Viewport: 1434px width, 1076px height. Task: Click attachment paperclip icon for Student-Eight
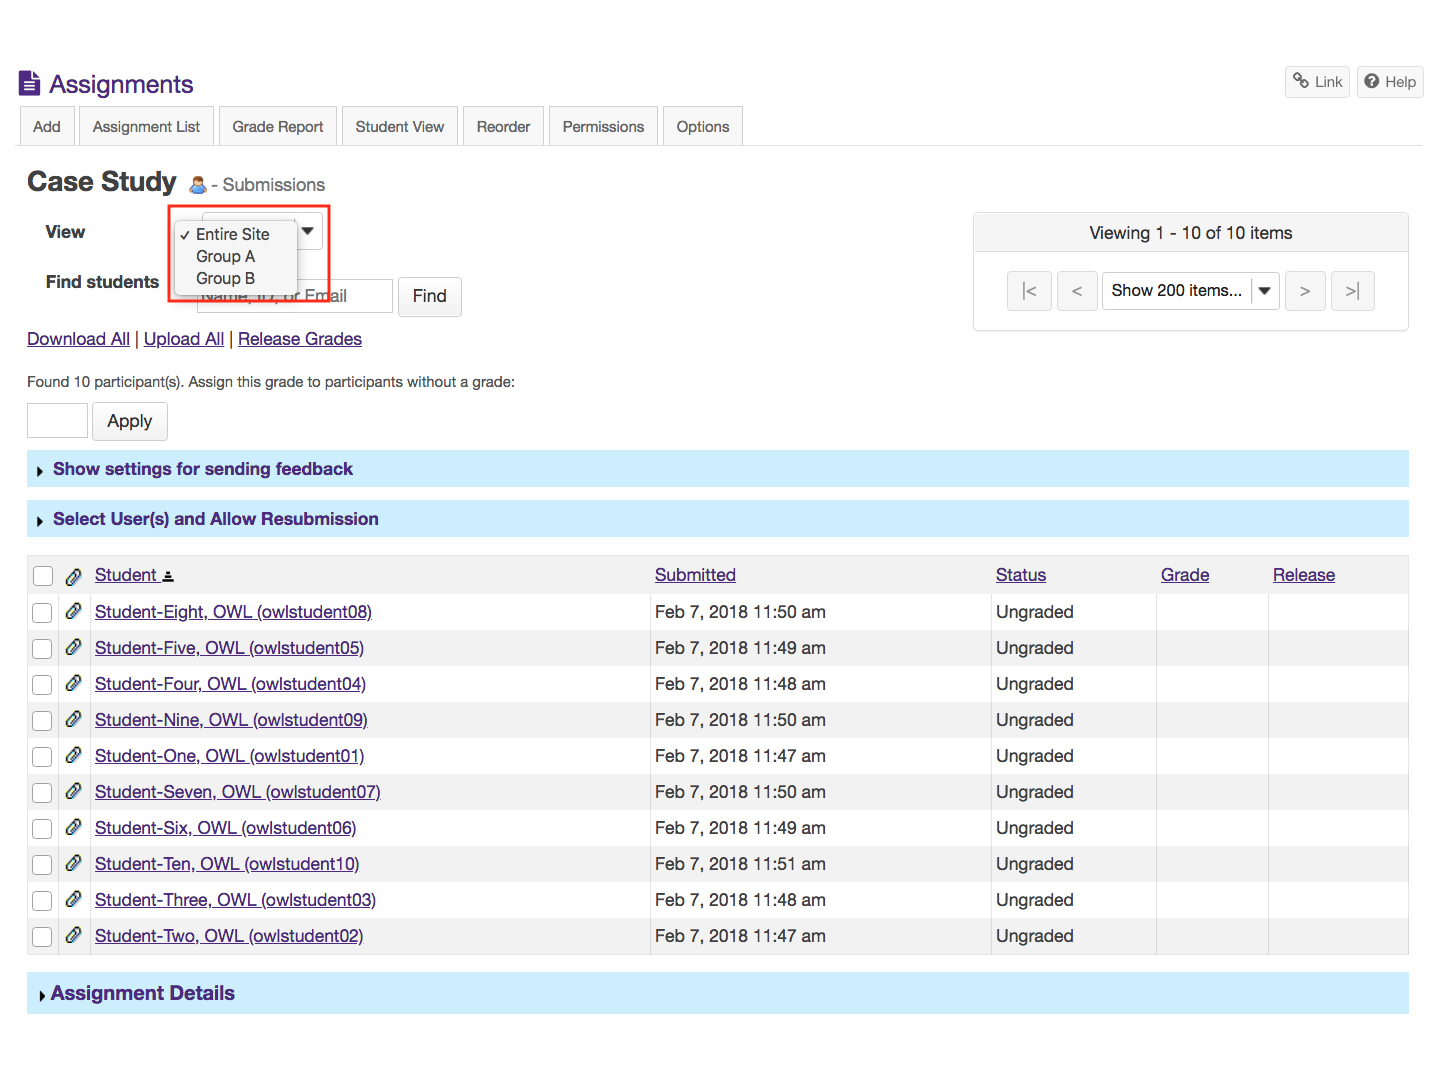(73, 611)
